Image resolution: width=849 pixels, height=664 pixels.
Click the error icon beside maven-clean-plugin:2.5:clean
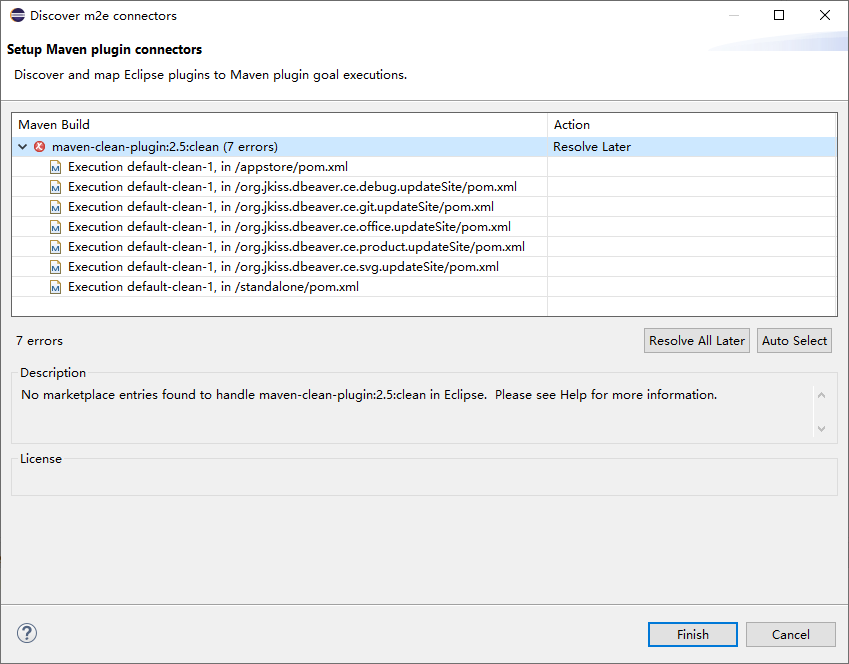[x=38, y=146]
